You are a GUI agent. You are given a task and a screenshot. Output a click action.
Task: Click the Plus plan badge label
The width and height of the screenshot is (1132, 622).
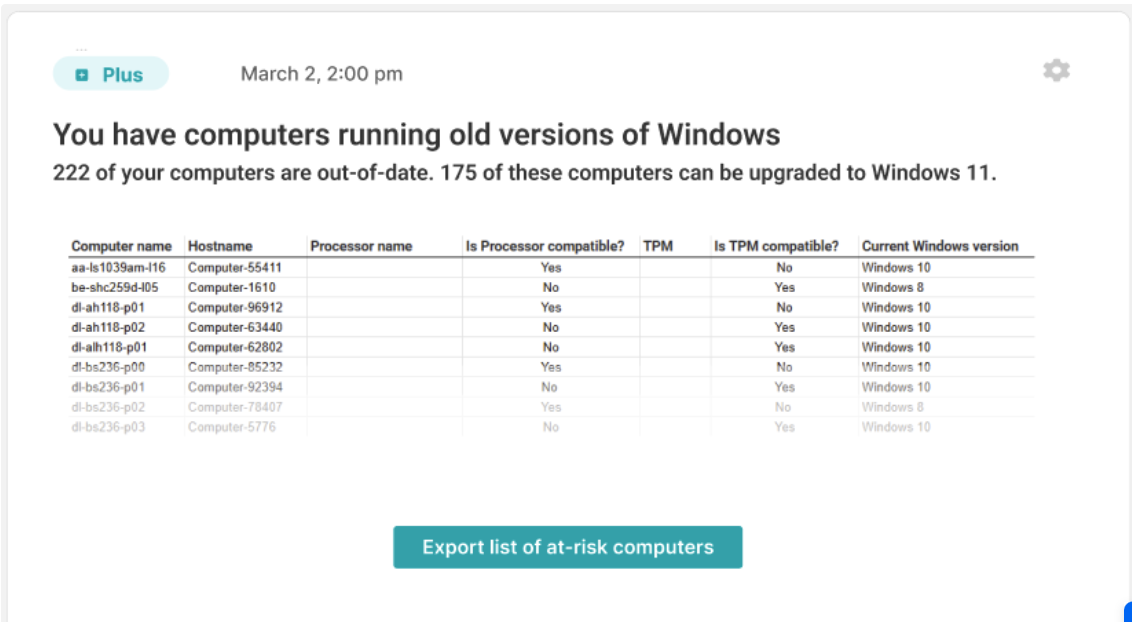[122, 75]
